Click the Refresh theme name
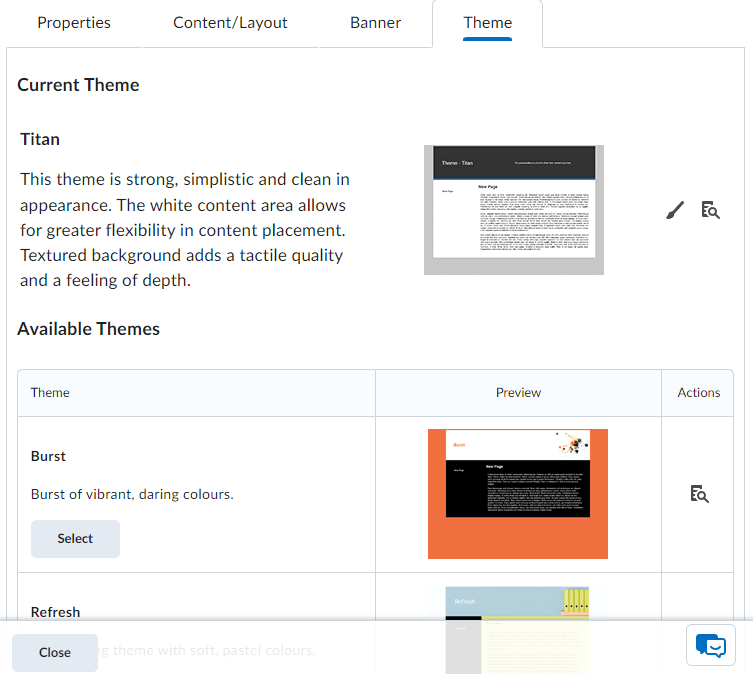This screenshot has height=674, width=753. (x=56, y=612)
